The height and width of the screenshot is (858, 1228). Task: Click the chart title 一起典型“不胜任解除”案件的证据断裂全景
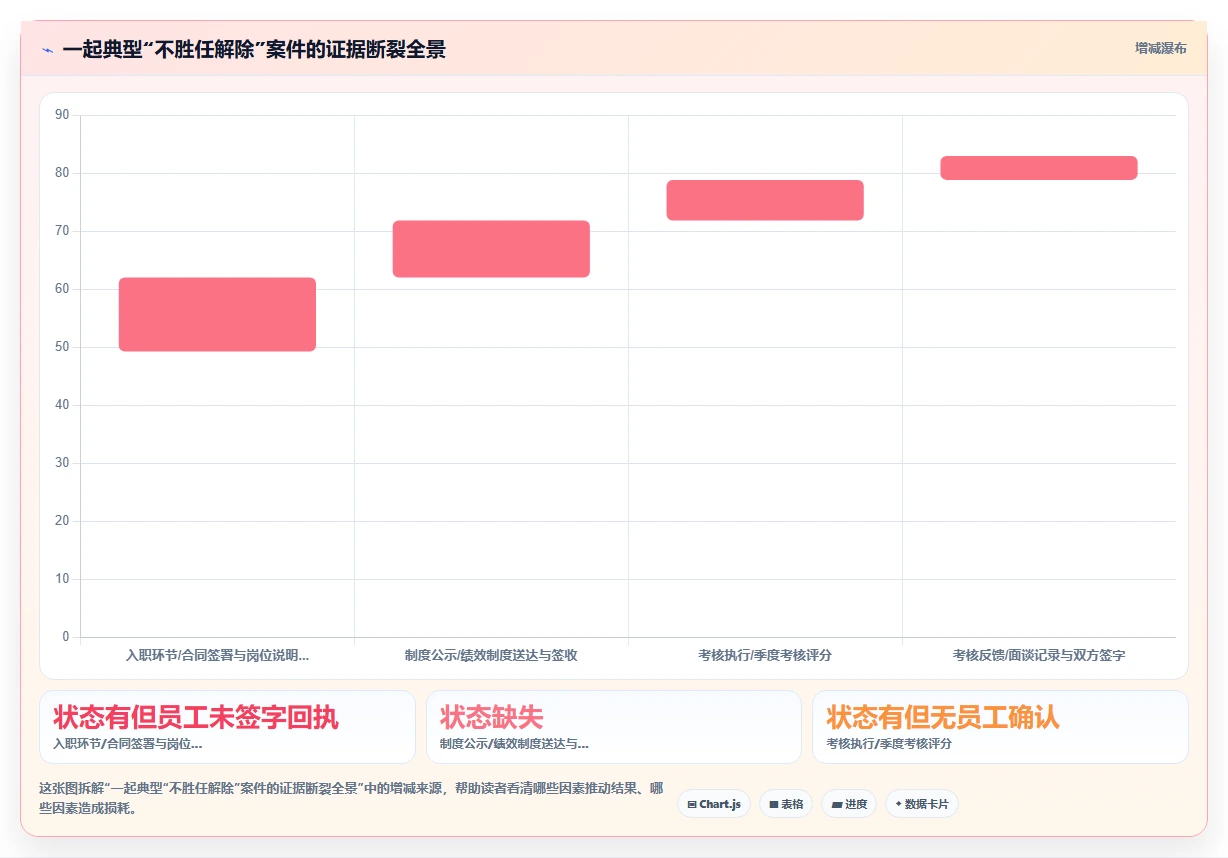pyautogui.click(x=254, y=49)
